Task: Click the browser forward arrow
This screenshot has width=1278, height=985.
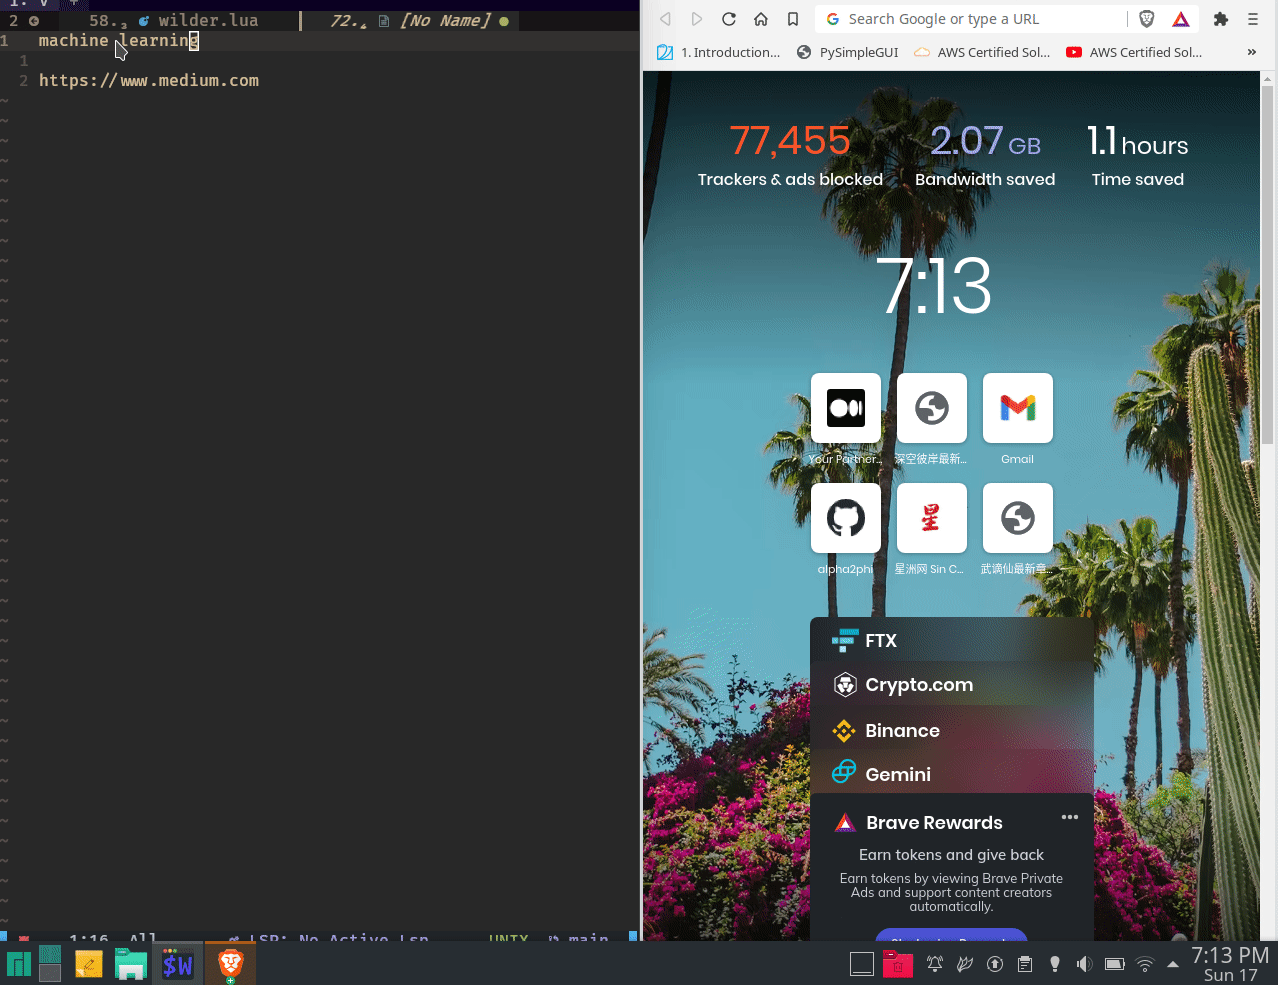Action: click(697, 19)
